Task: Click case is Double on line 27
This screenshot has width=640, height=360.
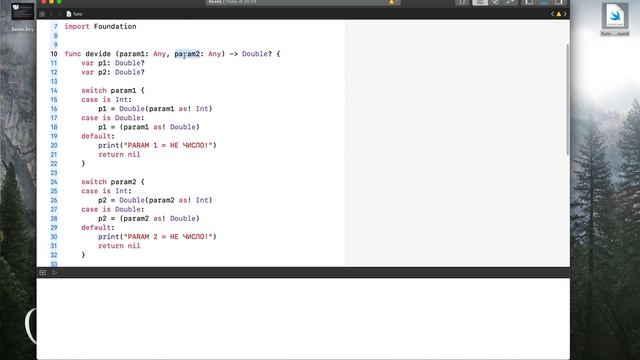Action: point(113,209)
